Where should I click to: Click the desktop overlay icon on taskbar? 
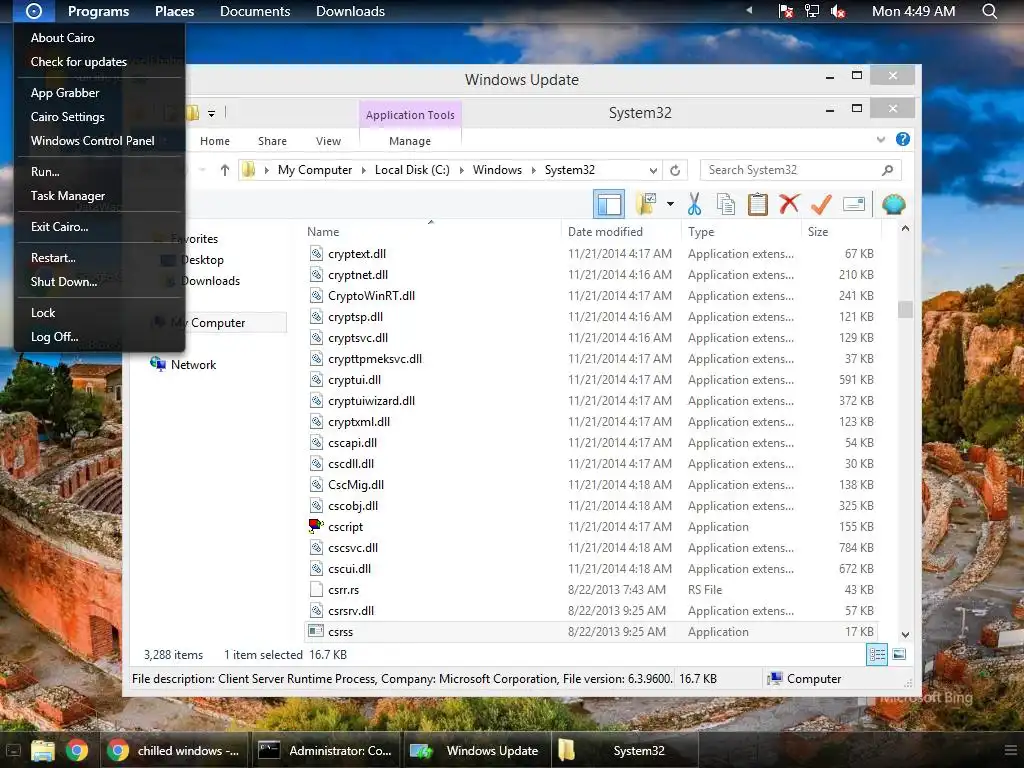[12, 751]
